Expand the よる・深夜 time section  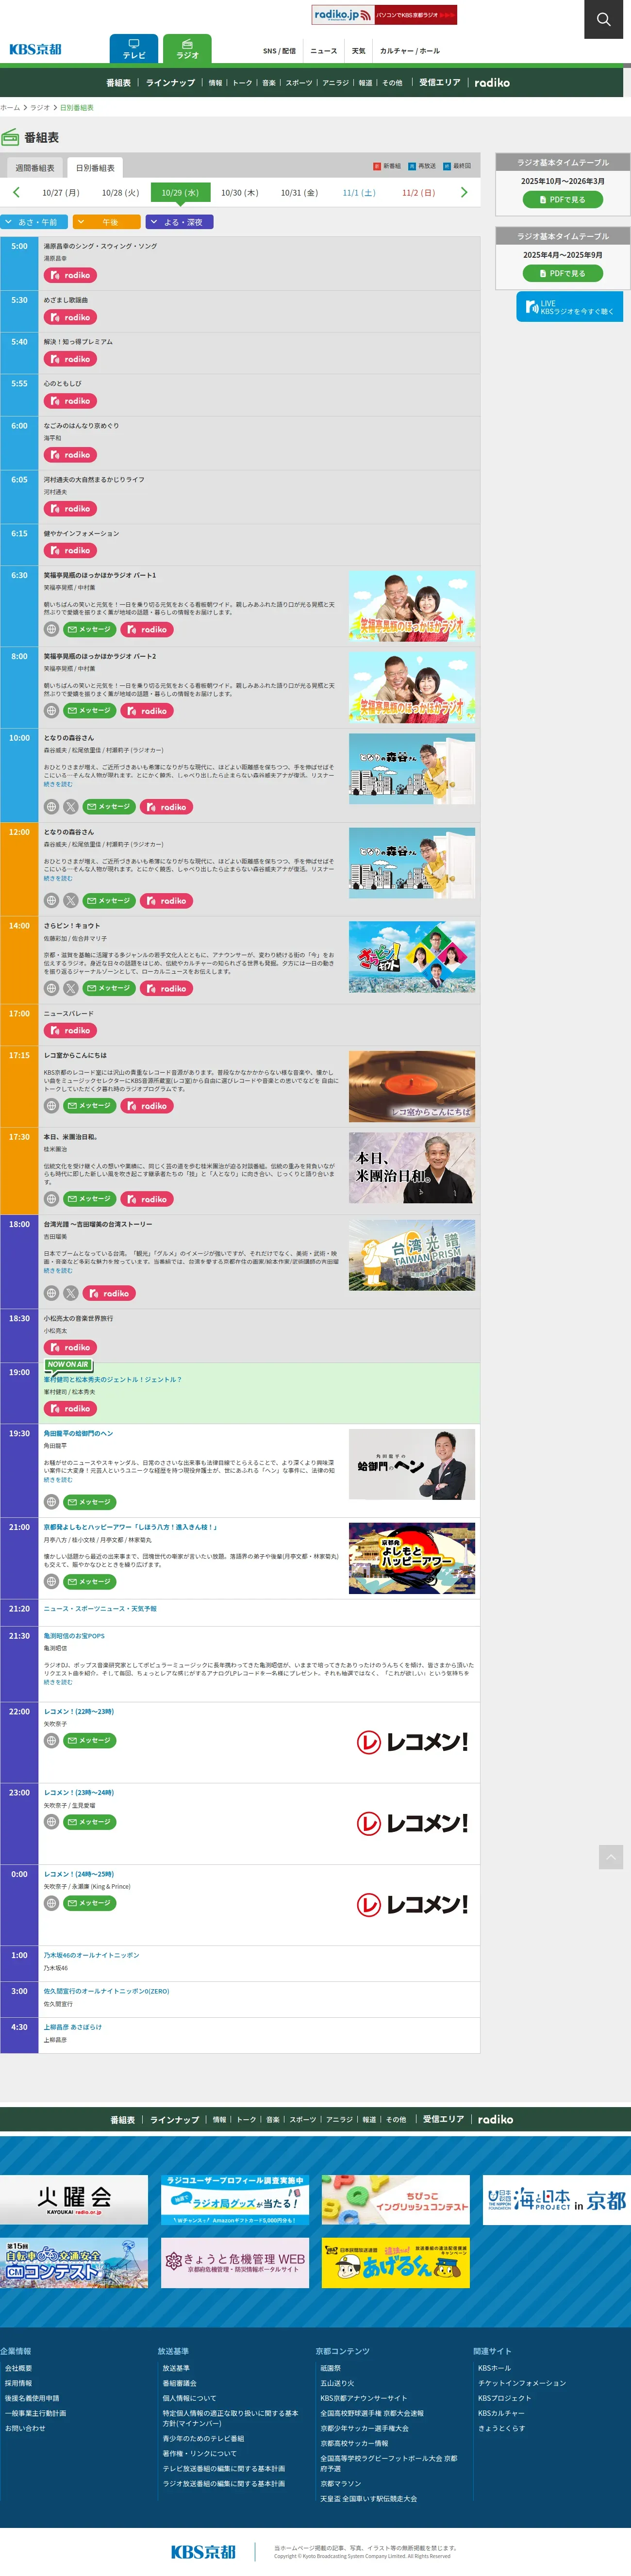click(x=180, y=222)
